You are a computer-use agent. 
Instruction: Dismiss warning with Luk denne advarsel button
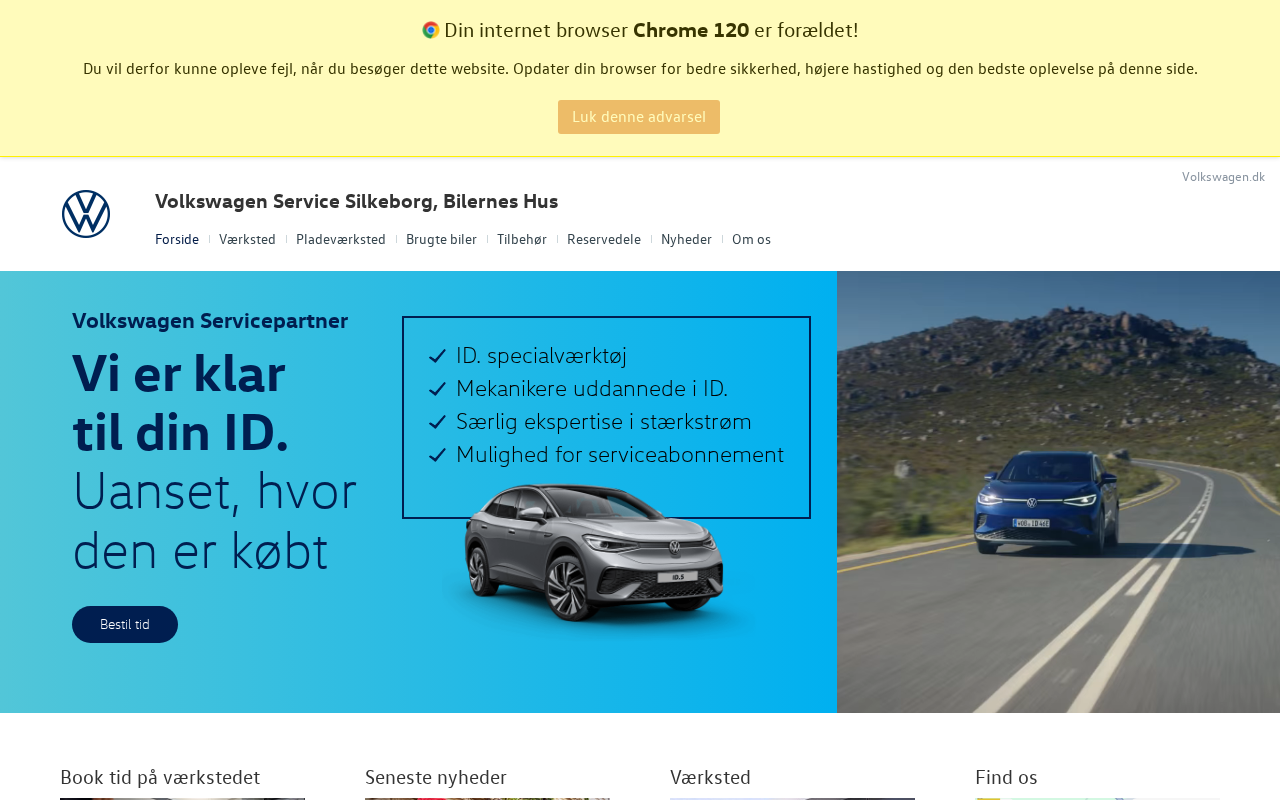click(639, 117)
